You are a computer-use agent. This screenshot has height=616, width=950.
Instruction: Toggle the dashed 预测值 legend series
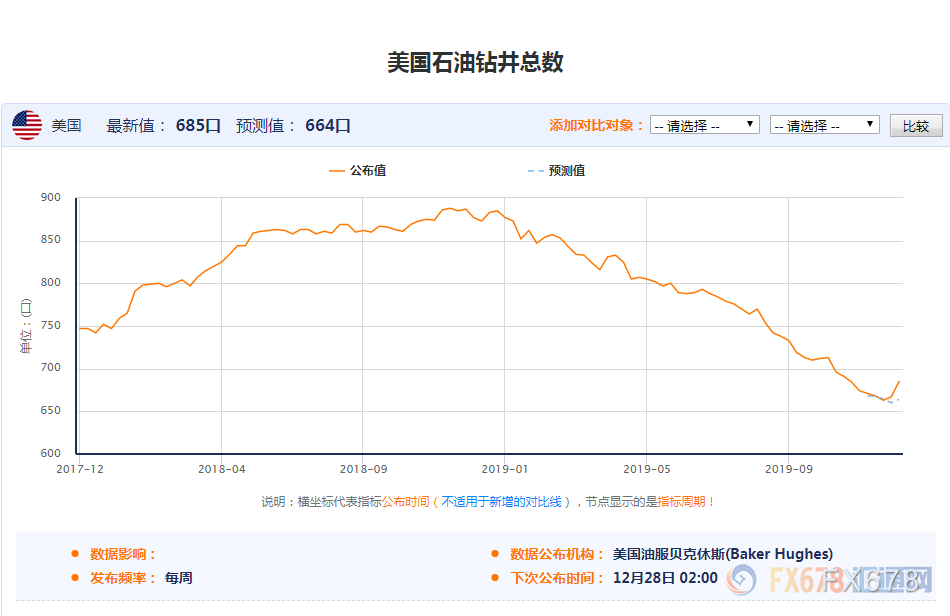(556, 171)
